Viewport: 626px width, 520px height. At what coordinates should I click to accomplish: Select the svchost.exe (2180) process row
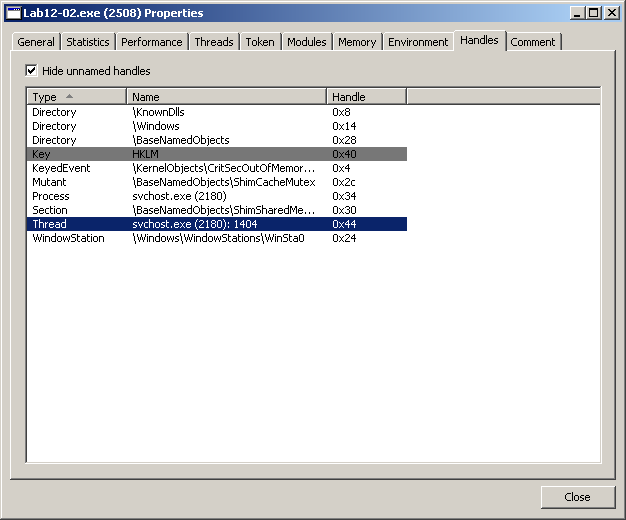(217, 196)
